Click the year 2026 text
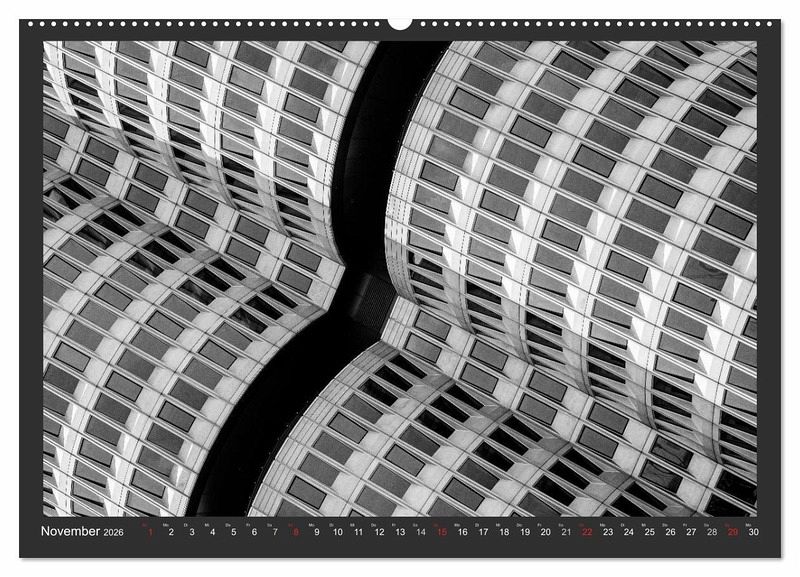 pyautogui.click(x=116, y=533)
